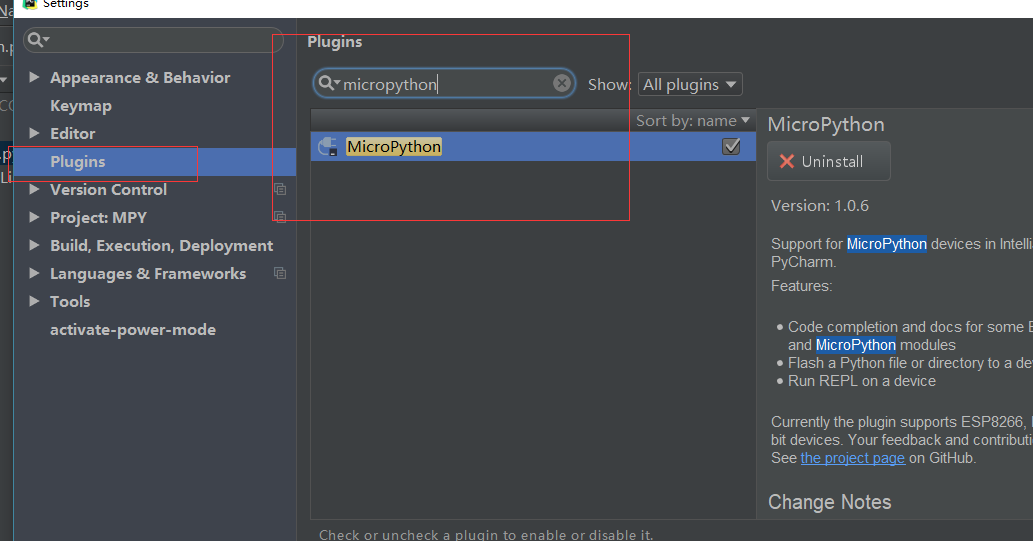
Task: Expand the Appearance & Behavior tree arrow
Action: coord(35,77)
